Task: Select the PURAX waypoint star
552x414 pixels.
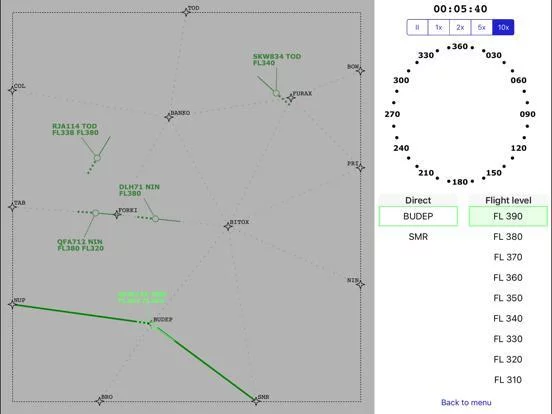Action: pyautogui.click(x=291, y=98)
